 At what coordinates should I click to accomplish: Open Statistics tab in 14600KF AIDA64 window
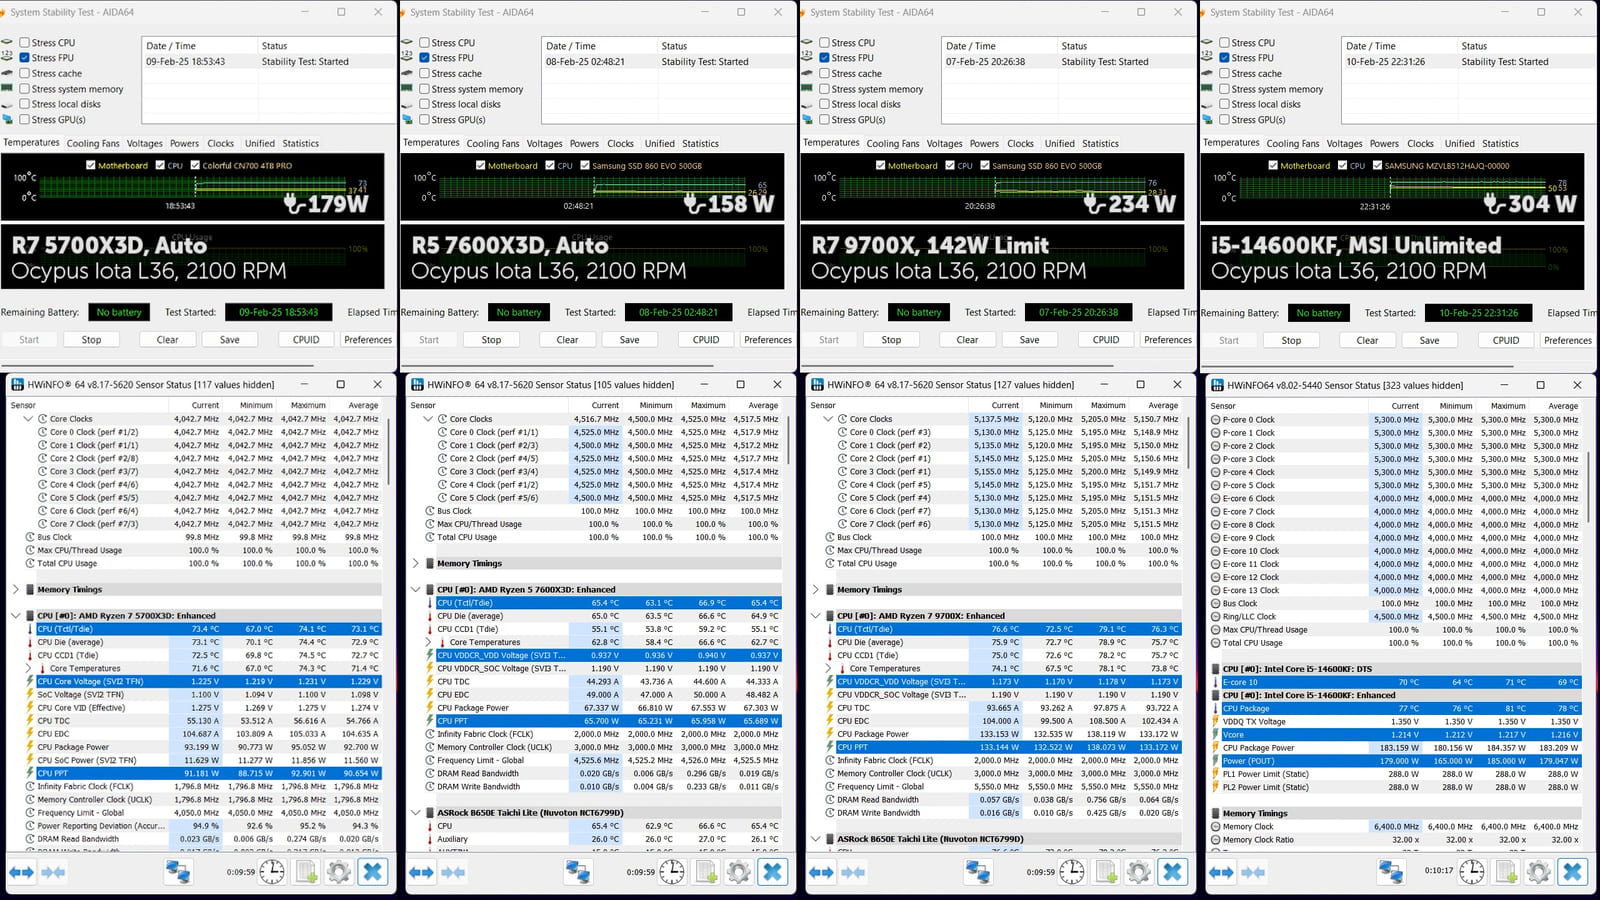pyautogui.click(x=1500, y=143)
